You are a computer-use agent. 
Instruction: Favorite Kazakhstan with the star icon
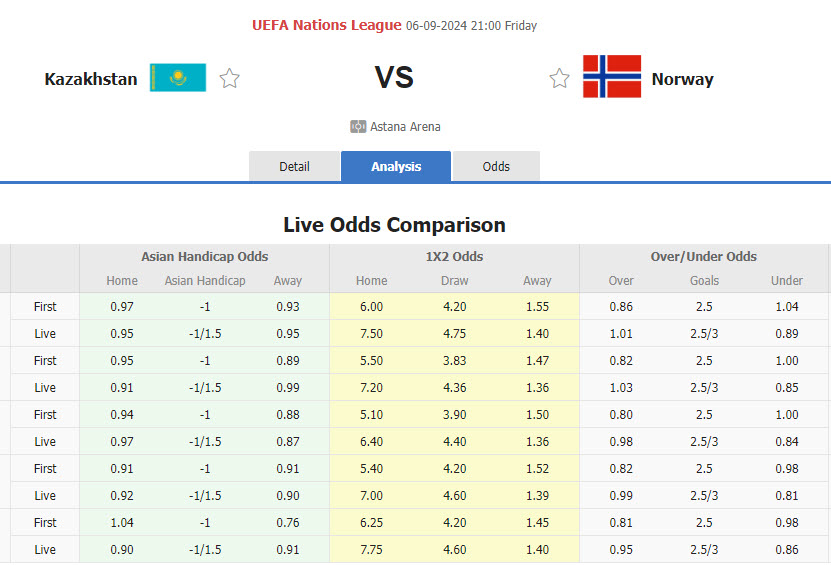(230, 78)
